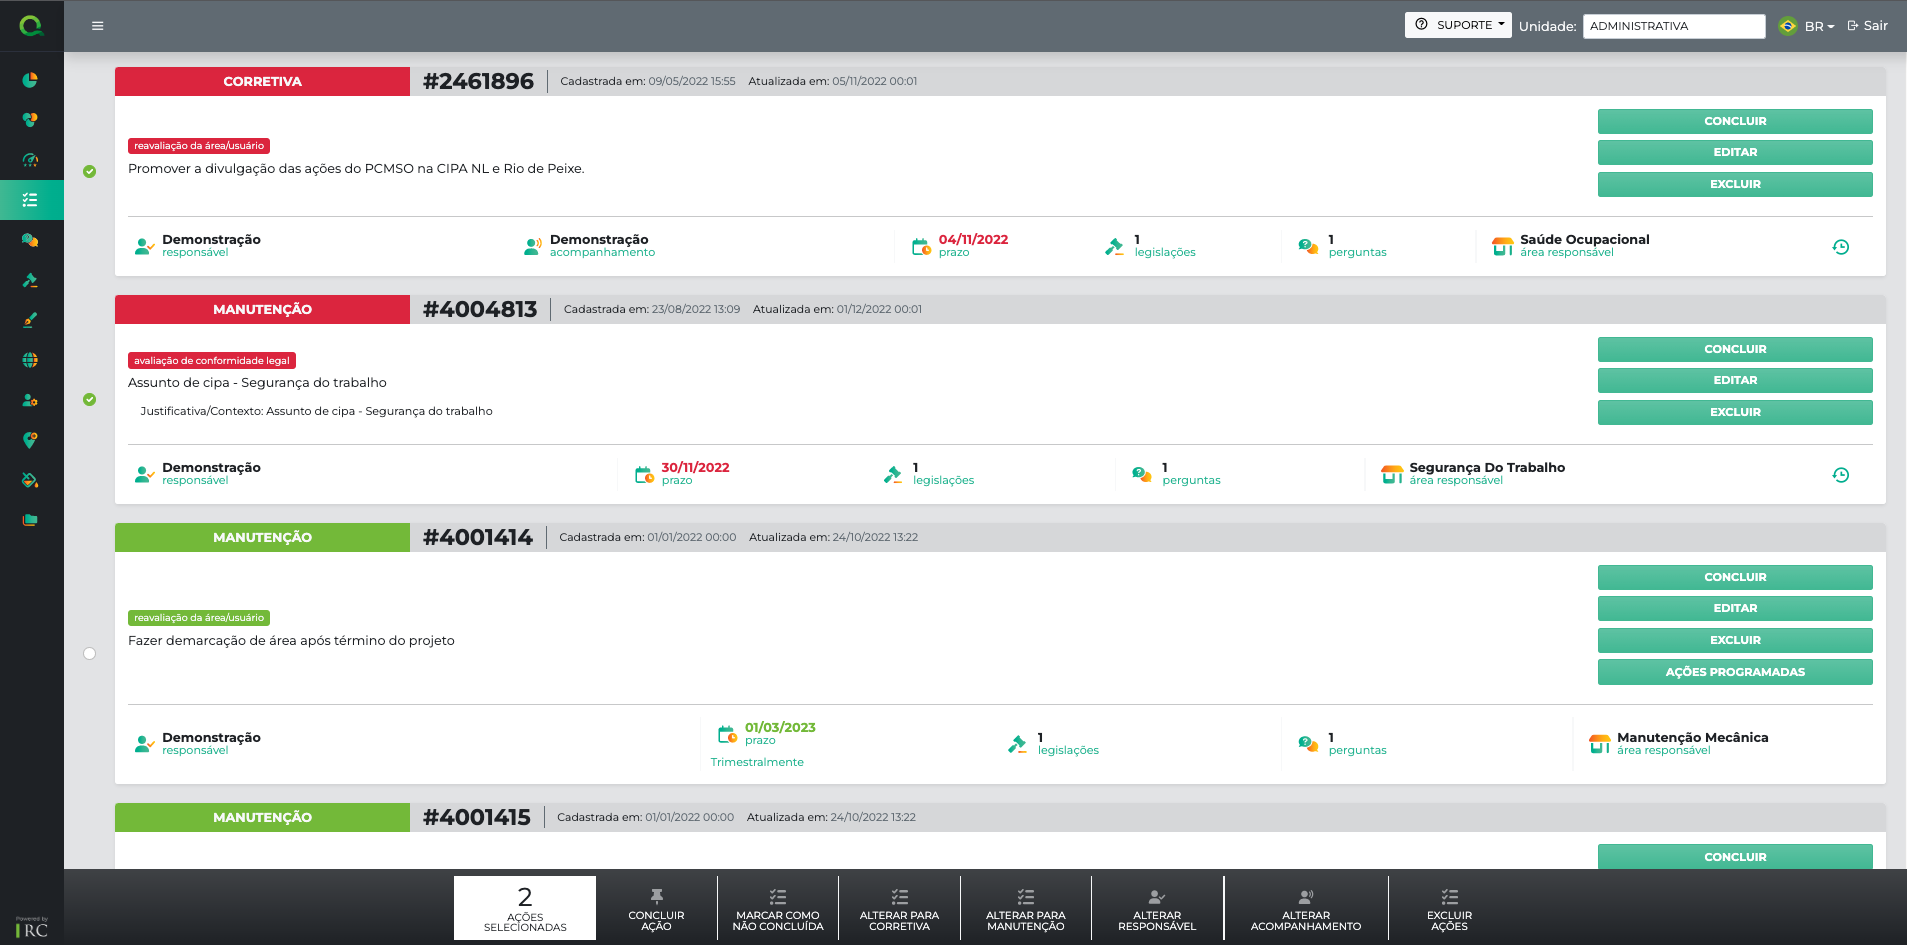Open the SUPORTE dropdown

[x=1458, y=25]
